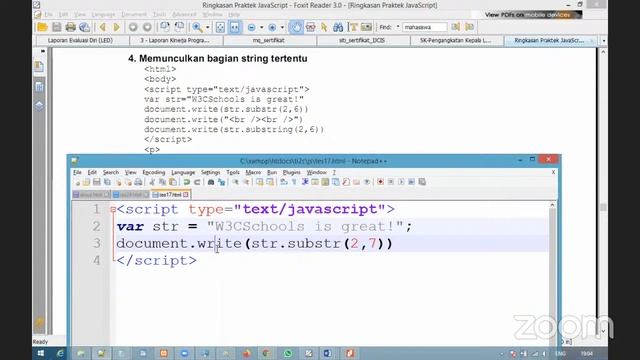Toggle word wrap in Notepad++ toolbar
640x360 pixels.
[x=284, y=182]
